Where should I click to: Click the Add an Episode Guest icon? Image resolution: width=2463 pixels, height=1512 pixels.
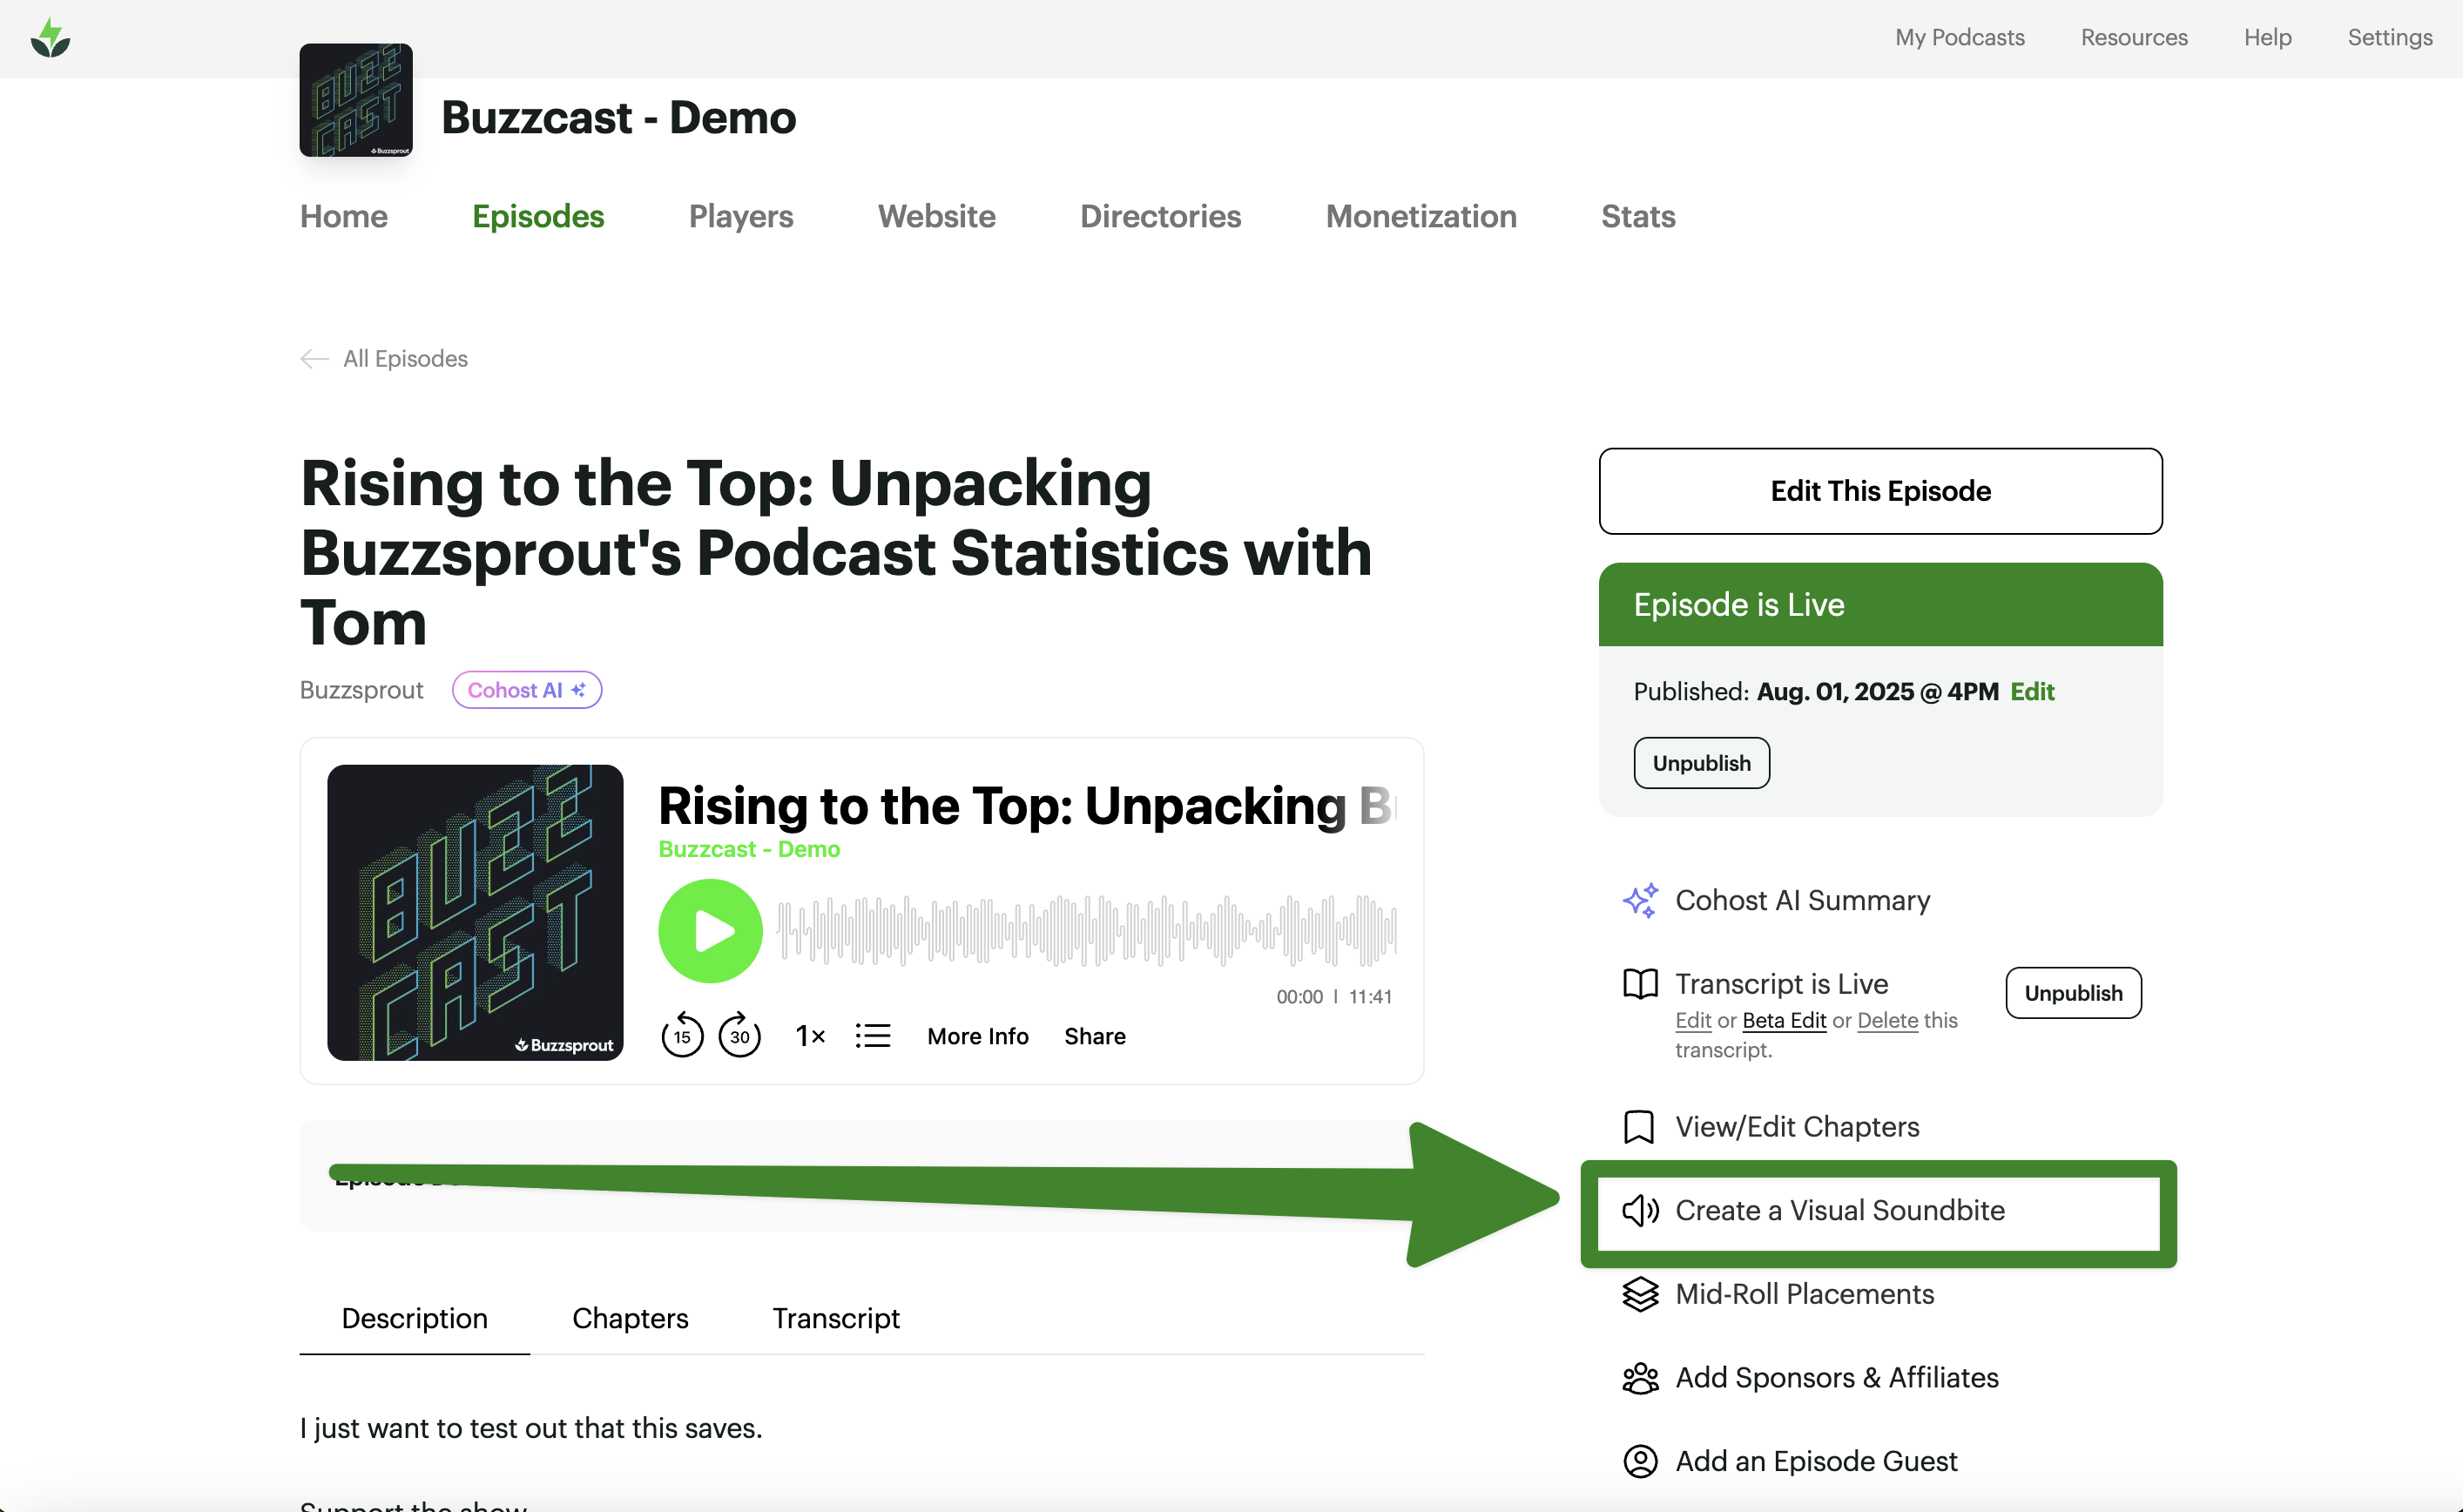(1640, 1461)
